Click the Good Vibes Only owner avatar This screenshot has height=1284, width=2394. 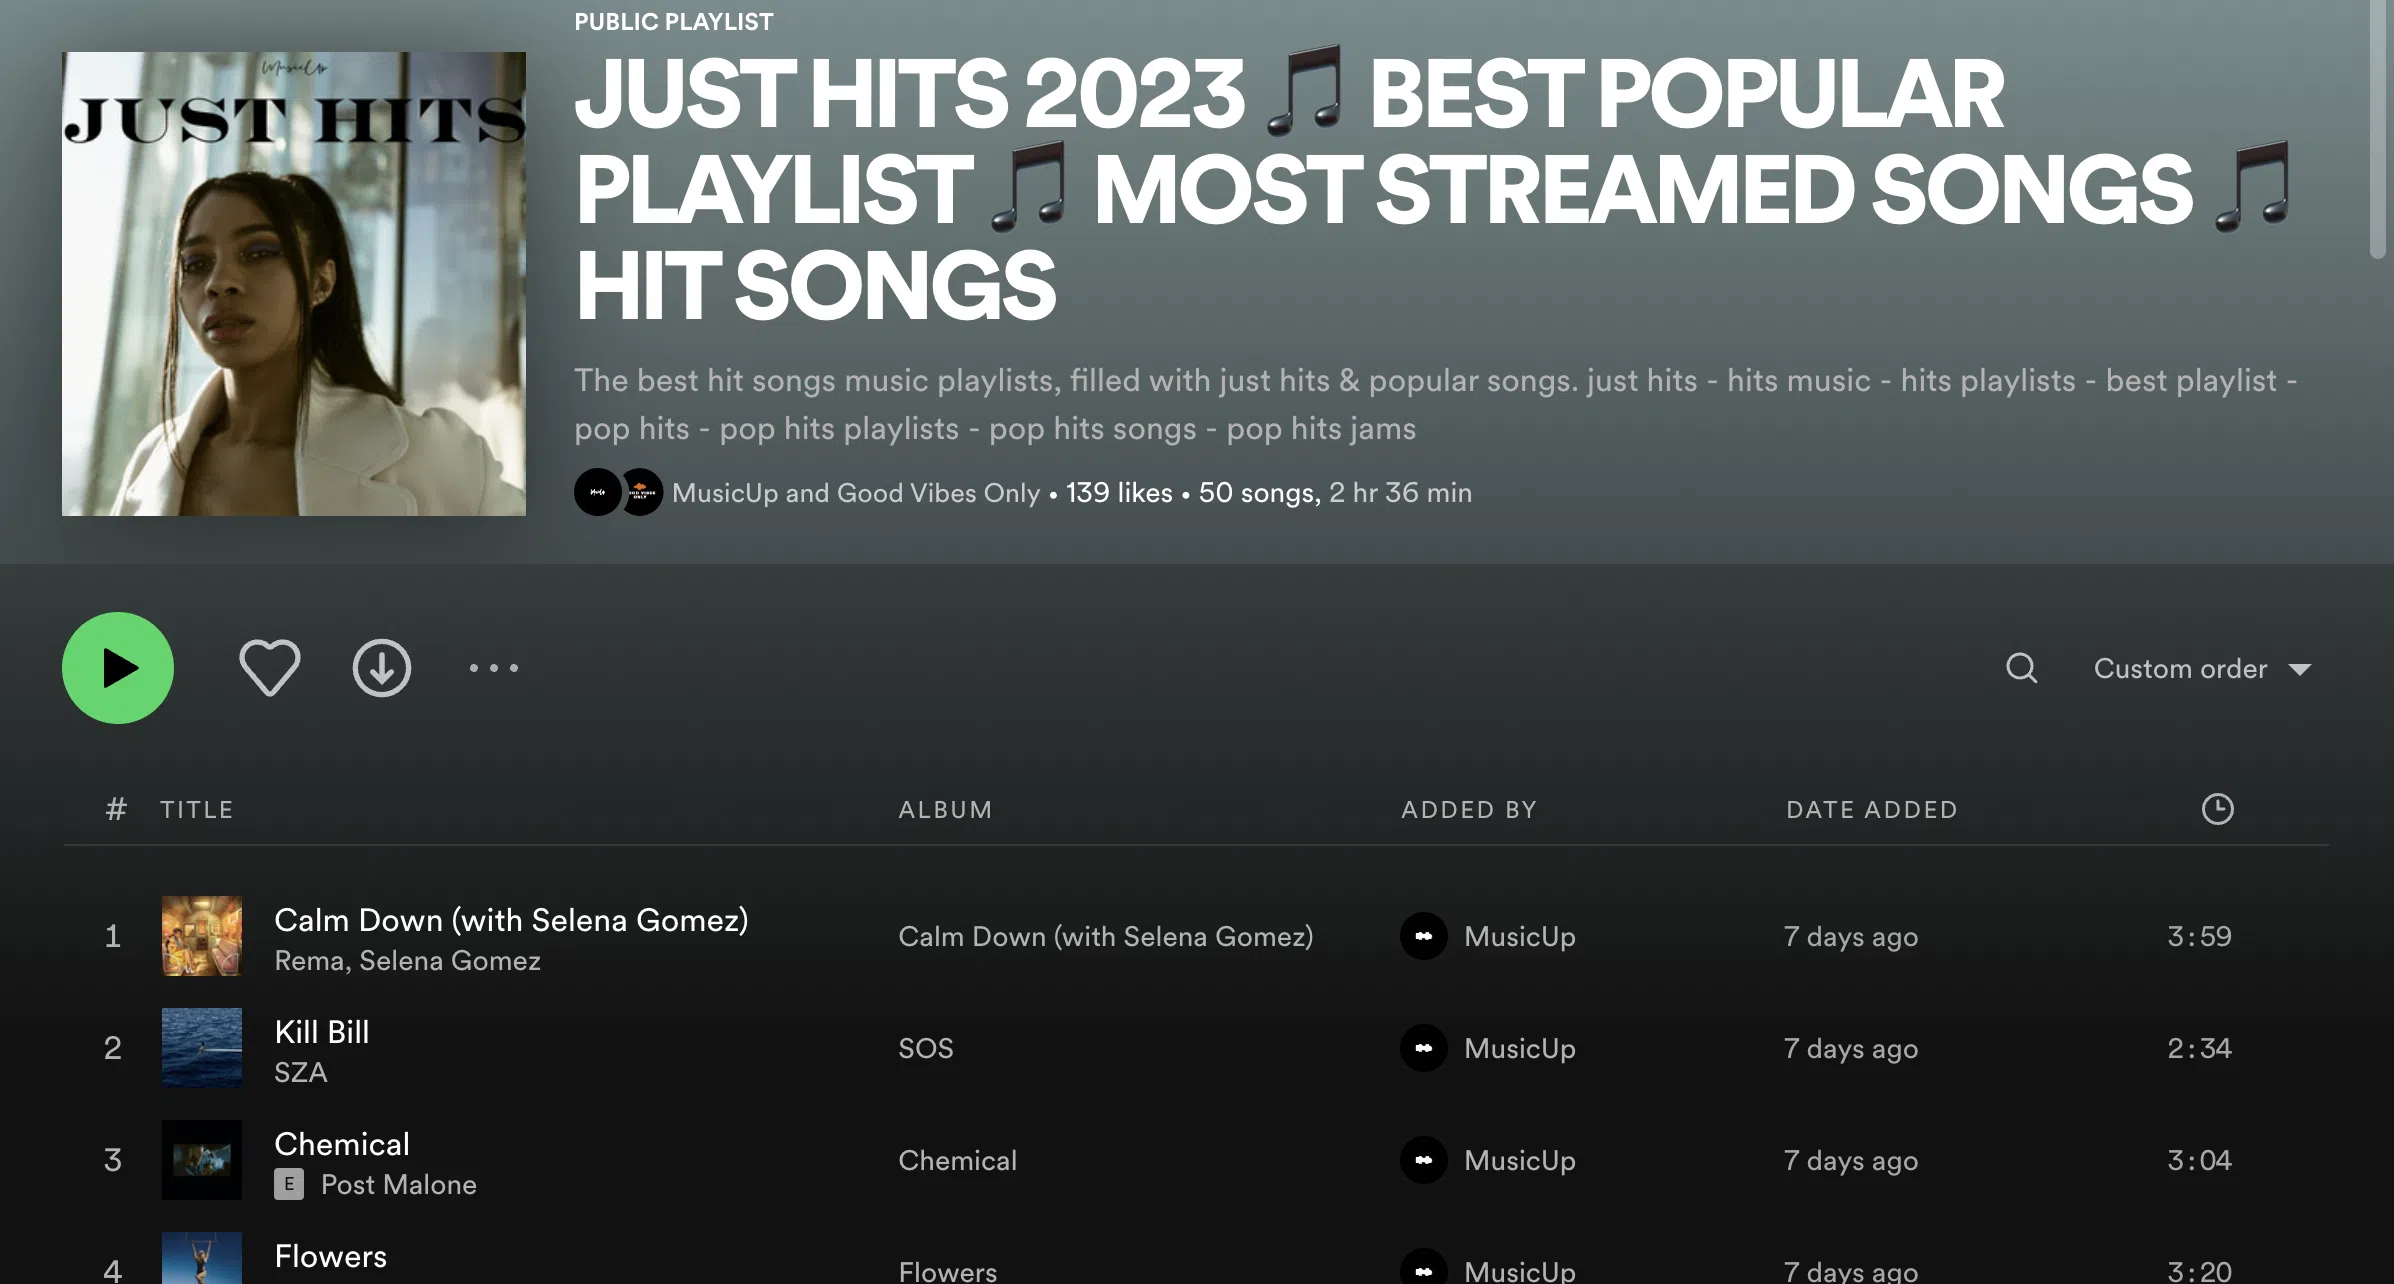pyautogui.click(x=644, y=492)
